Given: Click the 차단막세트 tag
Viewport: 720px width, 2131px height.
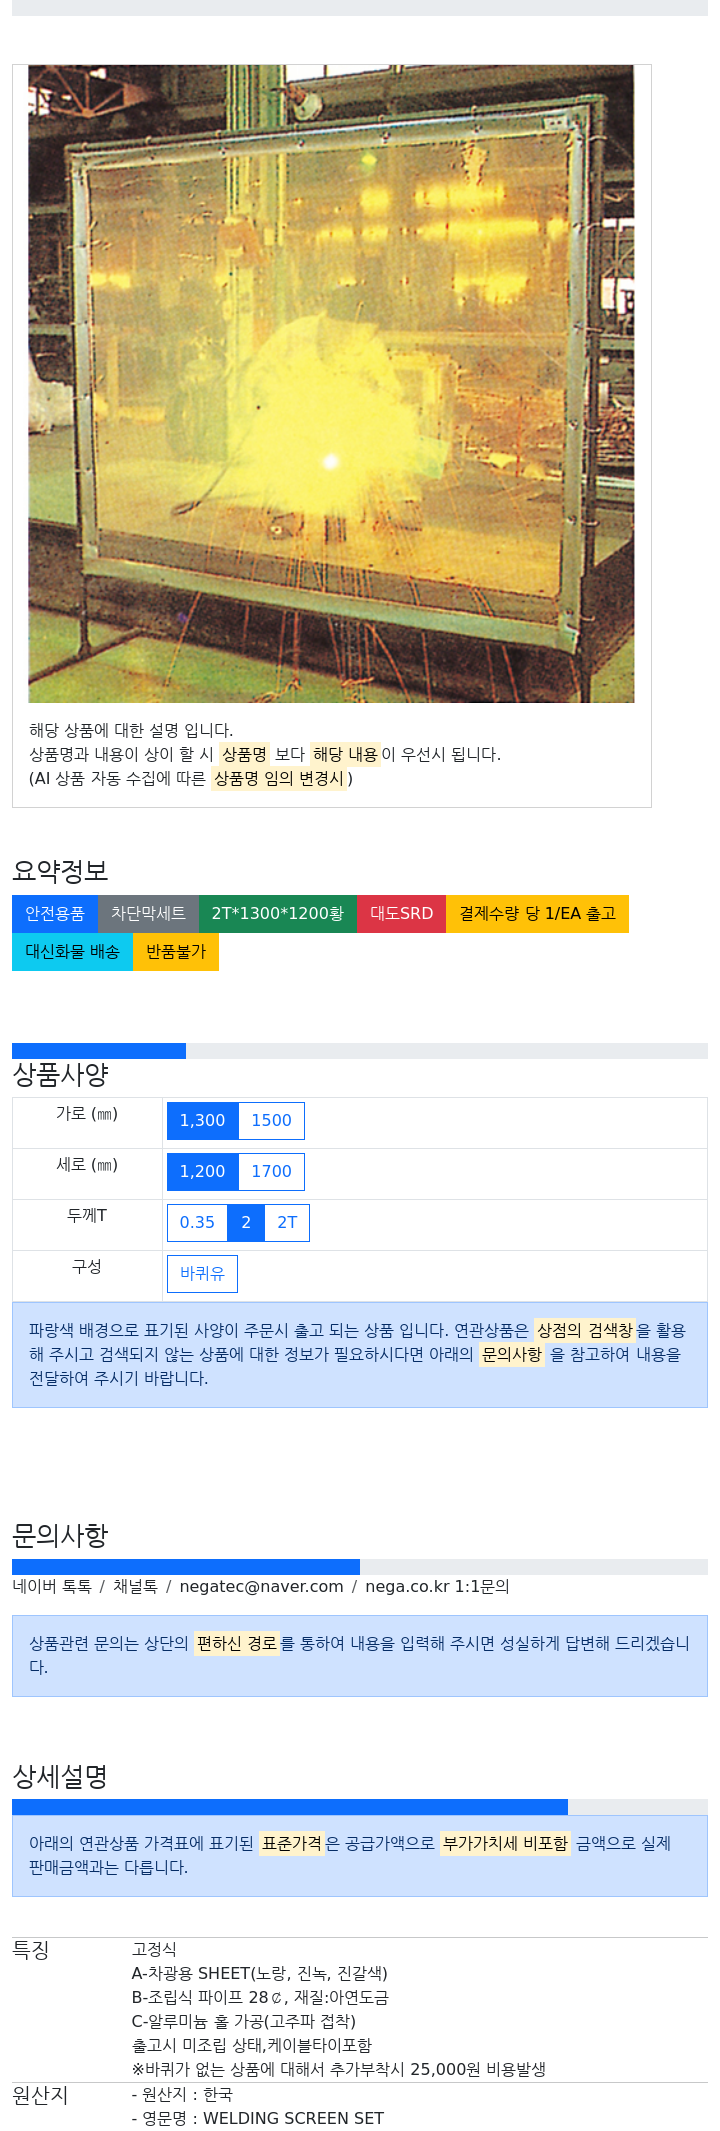Looking at the screenshot, I should coord(148,914).
